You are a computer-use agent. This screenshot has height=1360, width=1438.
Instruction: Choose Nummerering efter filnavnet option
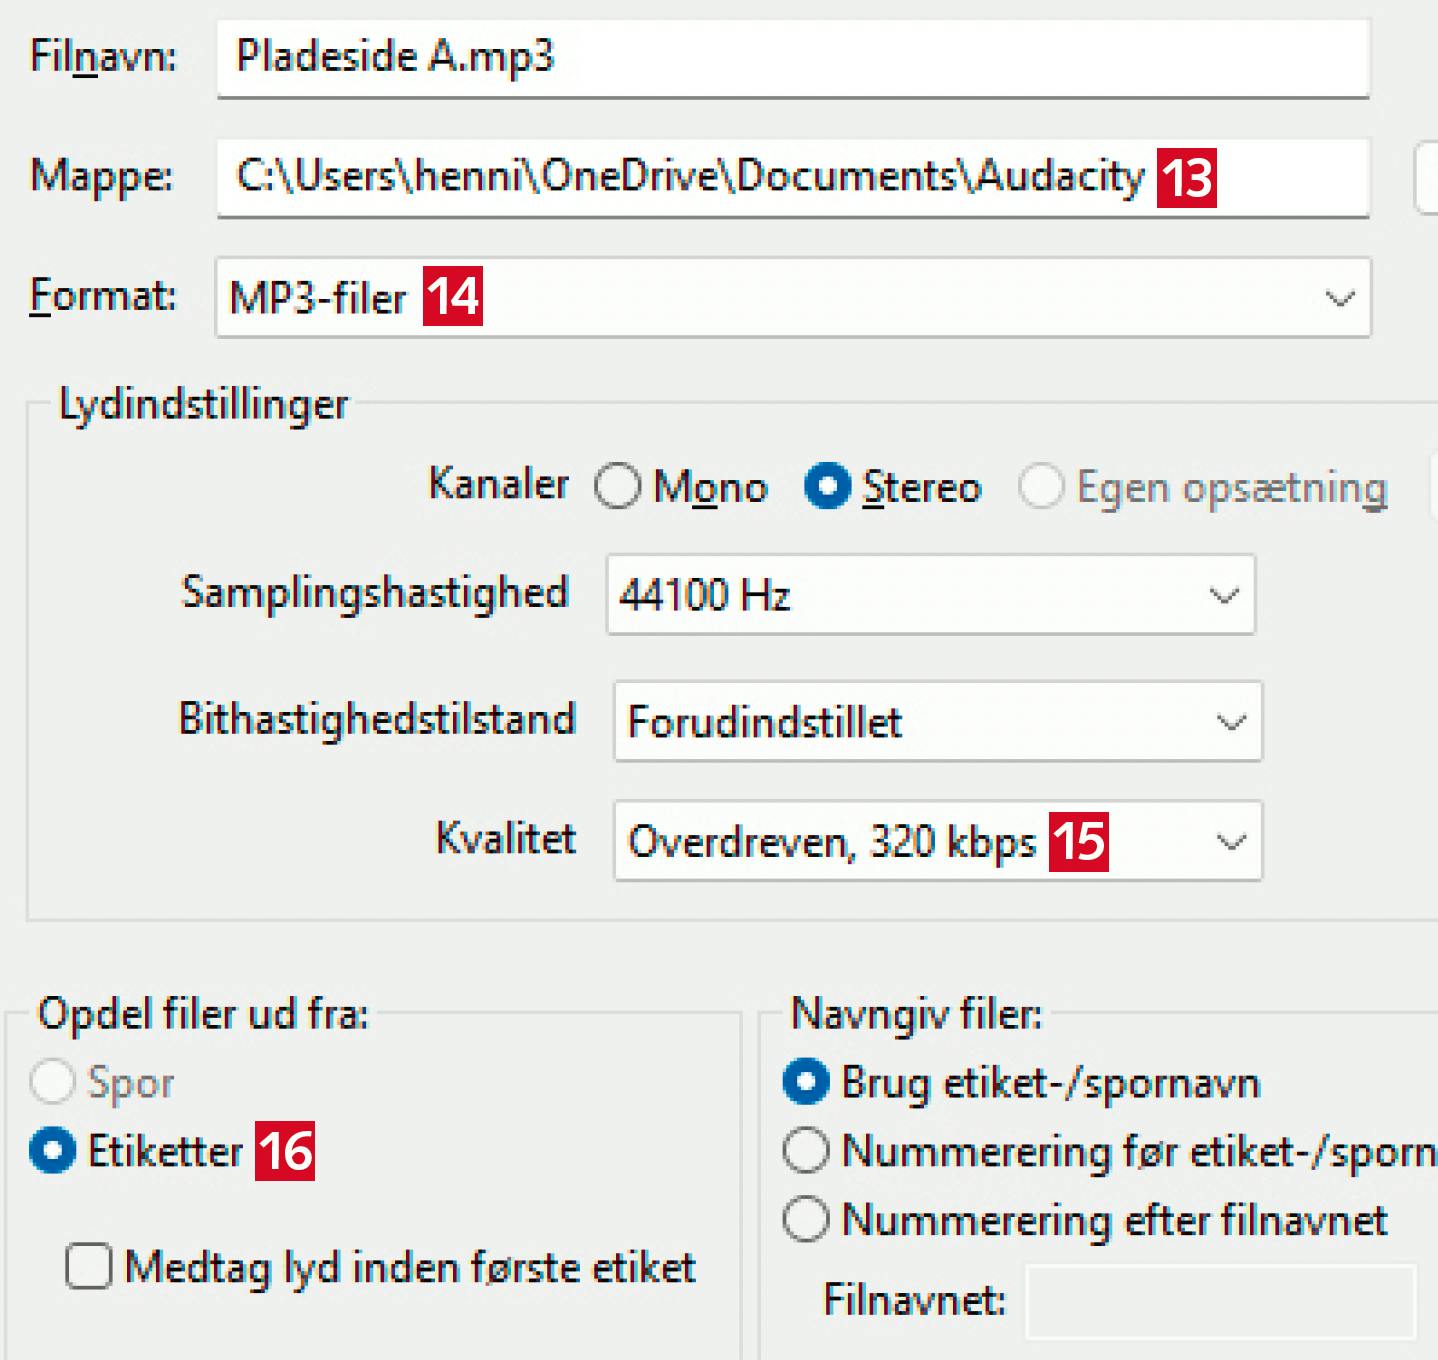tap(806, 1220)
